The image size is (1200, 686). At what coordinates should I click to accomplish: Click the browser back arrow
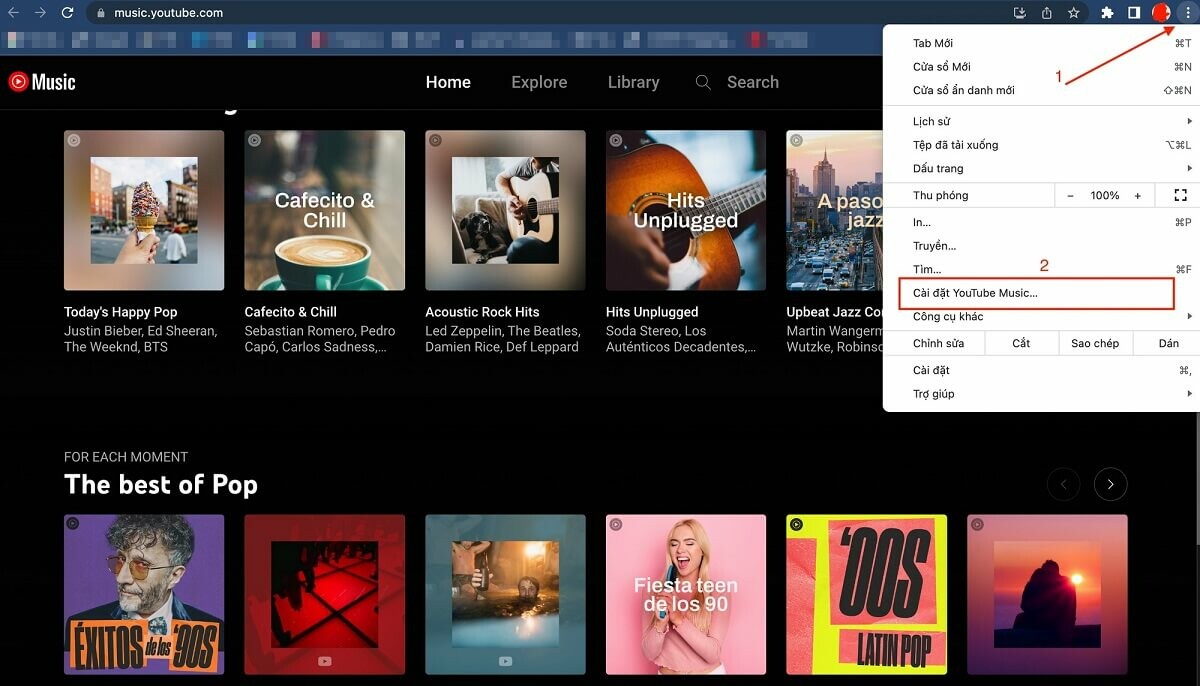[14, 13]
